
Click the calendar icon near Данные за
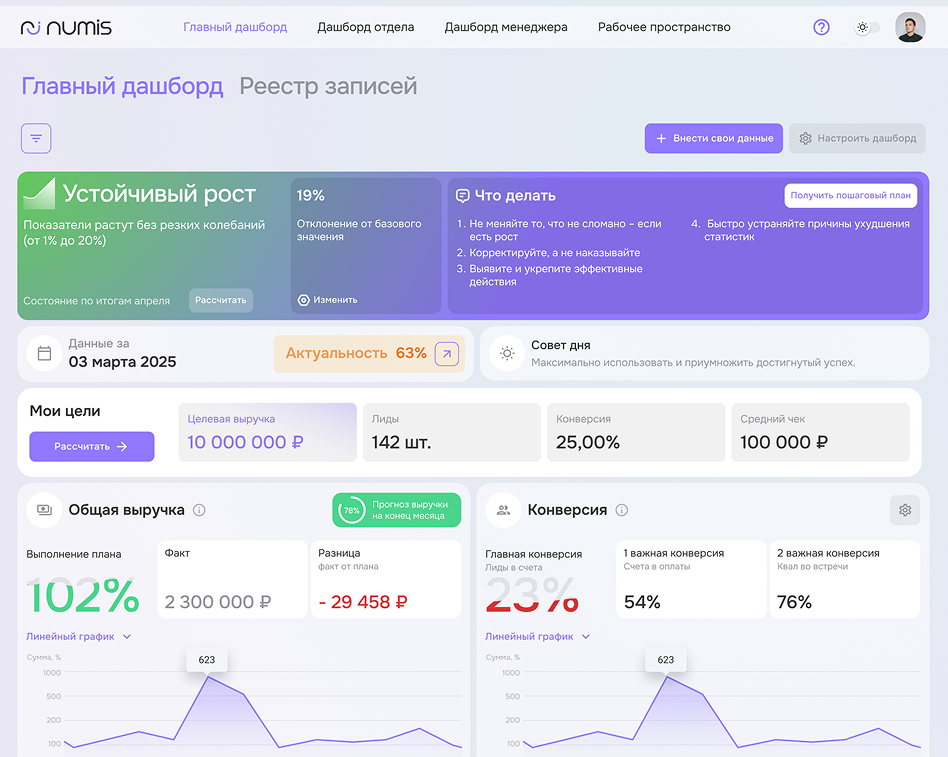tap(44, 353)
